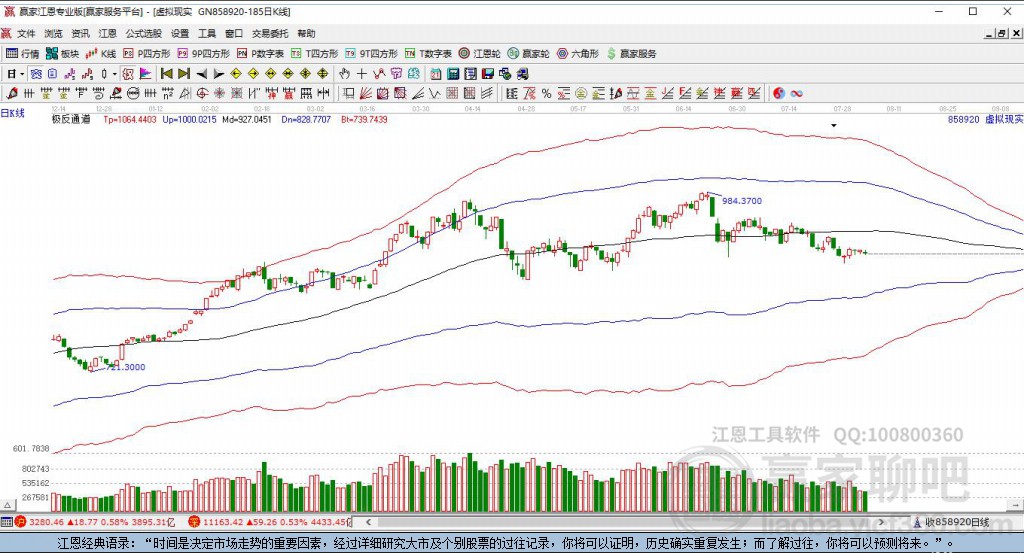The height and width of the screenshot is (553, 1024).
Task: Open the candlestick style dropdown arrow
Action: tap(114, 73)
